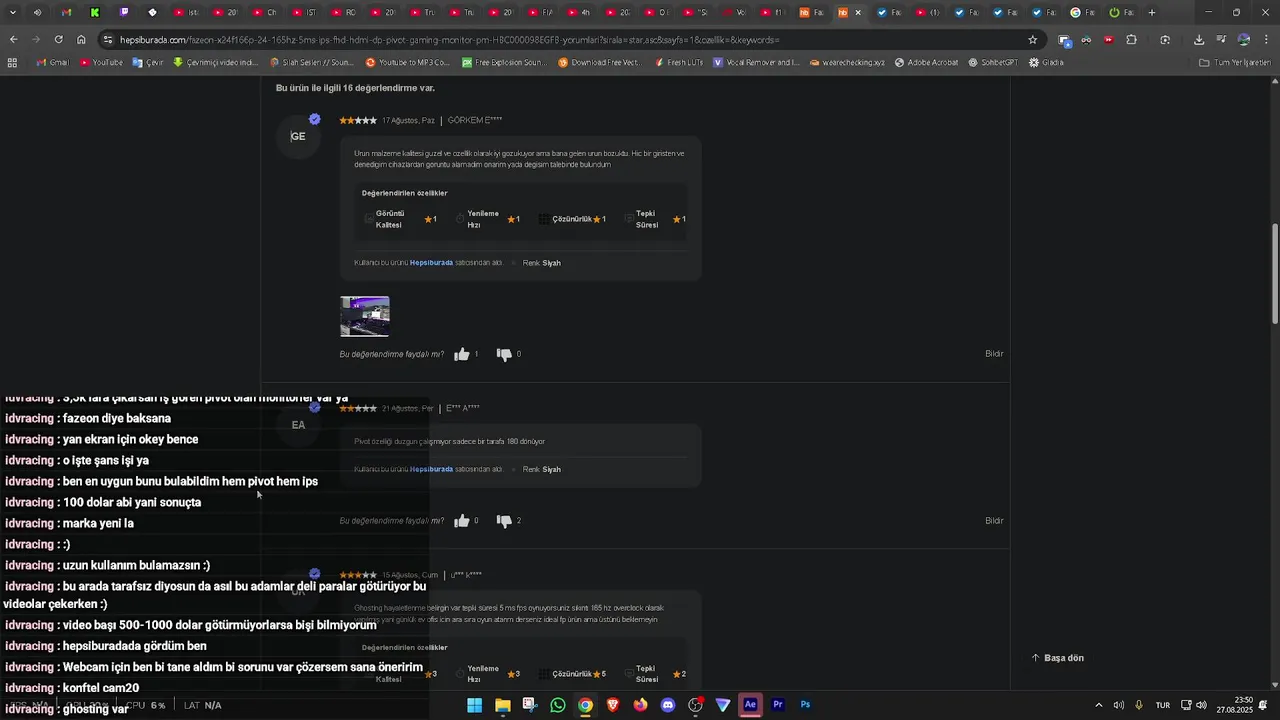Switch to the Gmail pinned tab
This screenshot has height=720, width=1280.
tap(66, 13)
